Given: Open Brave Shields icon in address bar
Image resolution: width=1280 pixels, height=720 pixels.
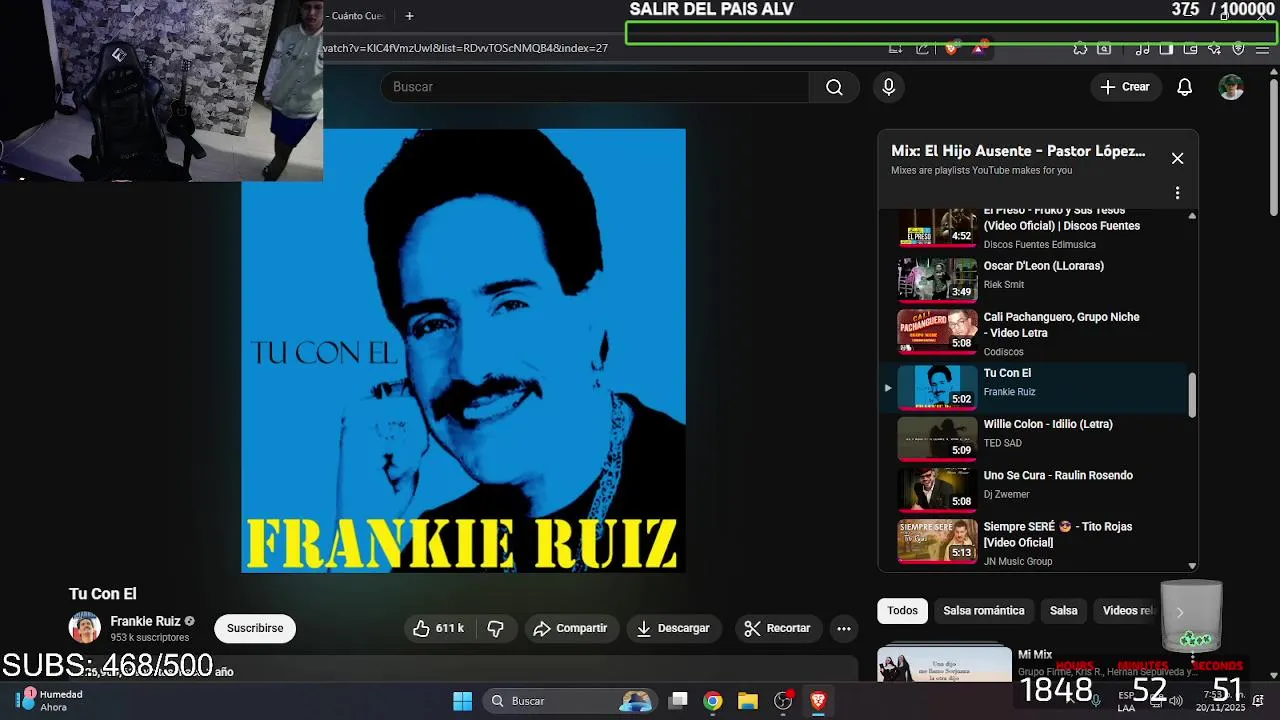Looking at the screenshot, I should (x=950, y=48).
